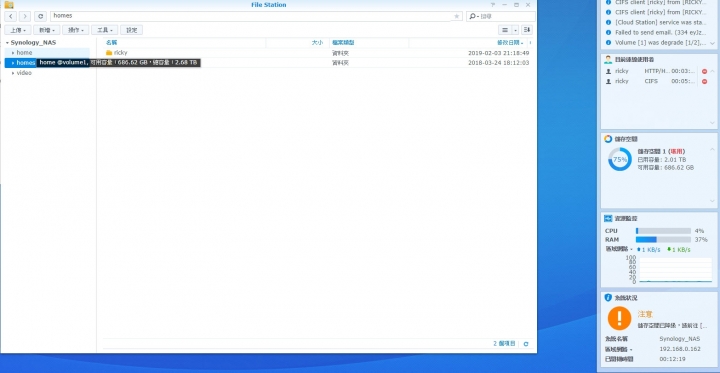Click info icon beside Volume [1] degrade log

609,42
